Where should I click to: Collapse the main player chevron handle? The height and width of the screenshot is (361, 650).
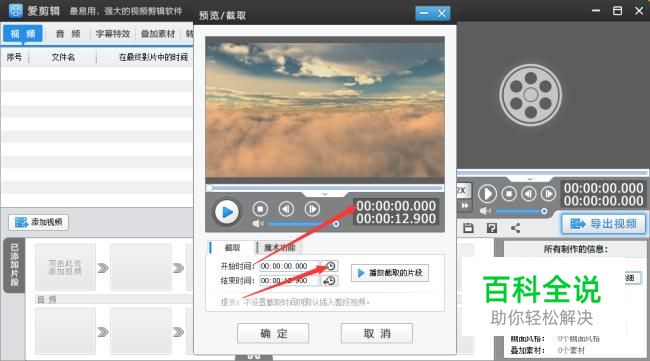coord(530,179)
